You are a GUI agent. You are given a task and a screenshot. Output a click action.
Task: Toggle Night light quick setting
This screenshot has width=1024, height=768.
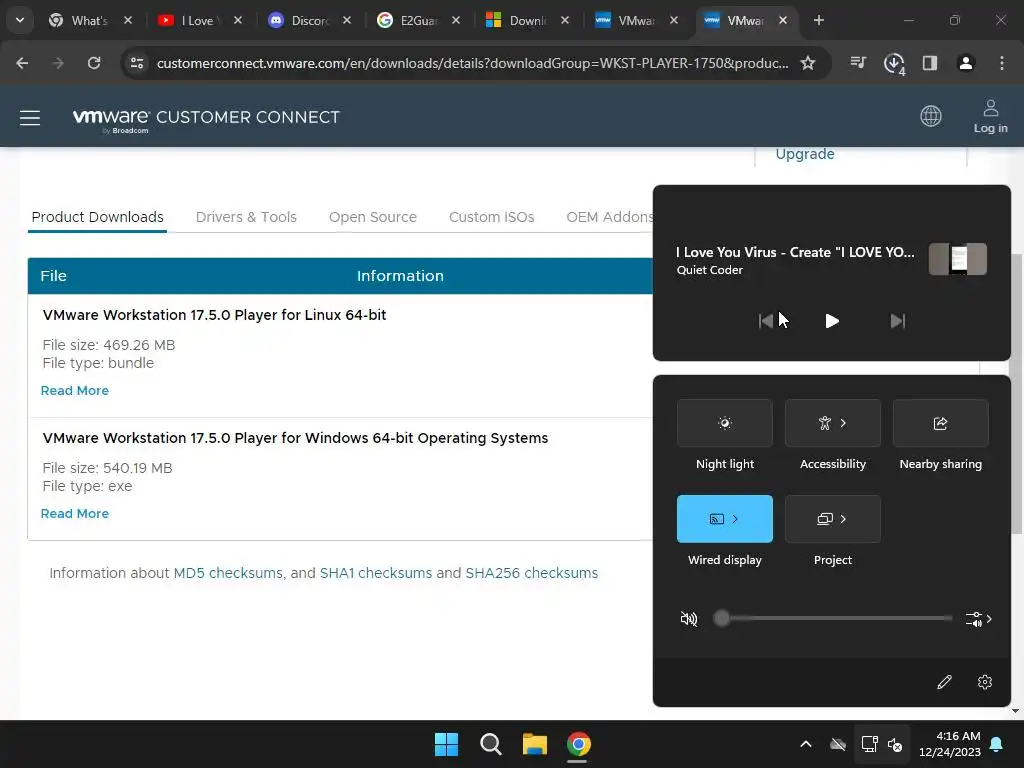[725, 423]
